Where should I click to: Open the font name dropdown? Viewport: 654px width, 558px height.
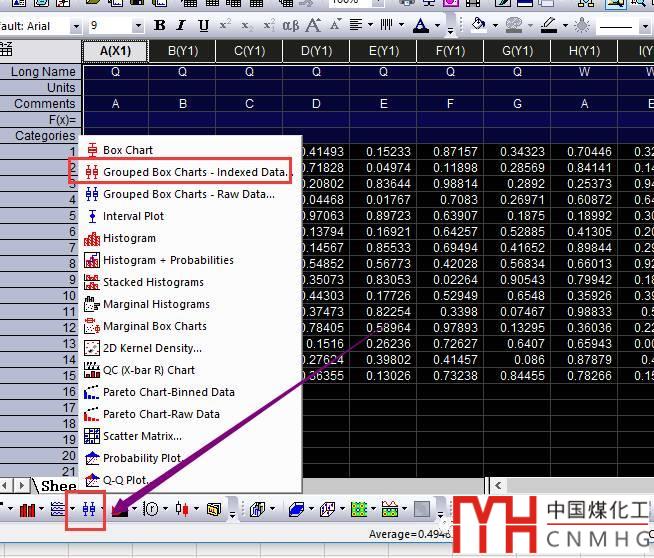click(76, 26)
